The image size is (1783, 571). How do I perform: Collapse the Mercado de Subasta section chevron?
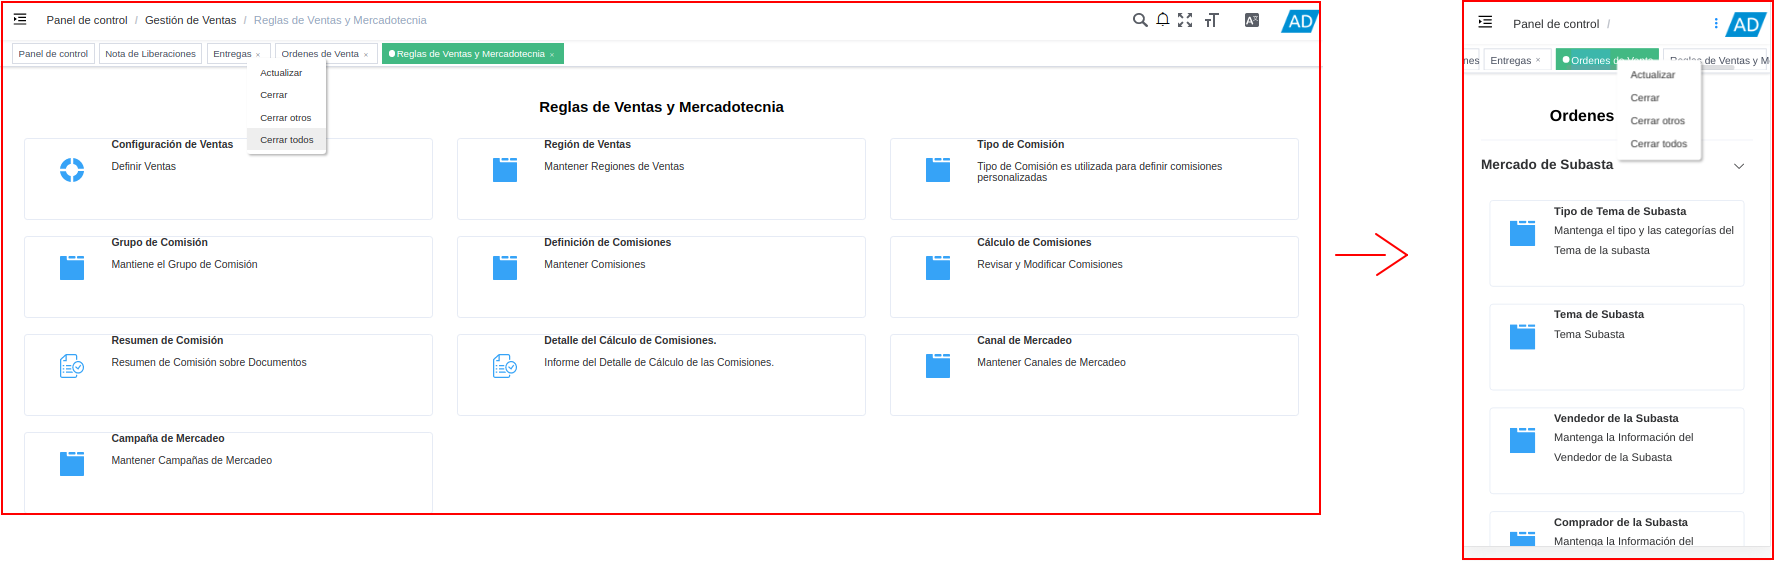click(1739, 166)
